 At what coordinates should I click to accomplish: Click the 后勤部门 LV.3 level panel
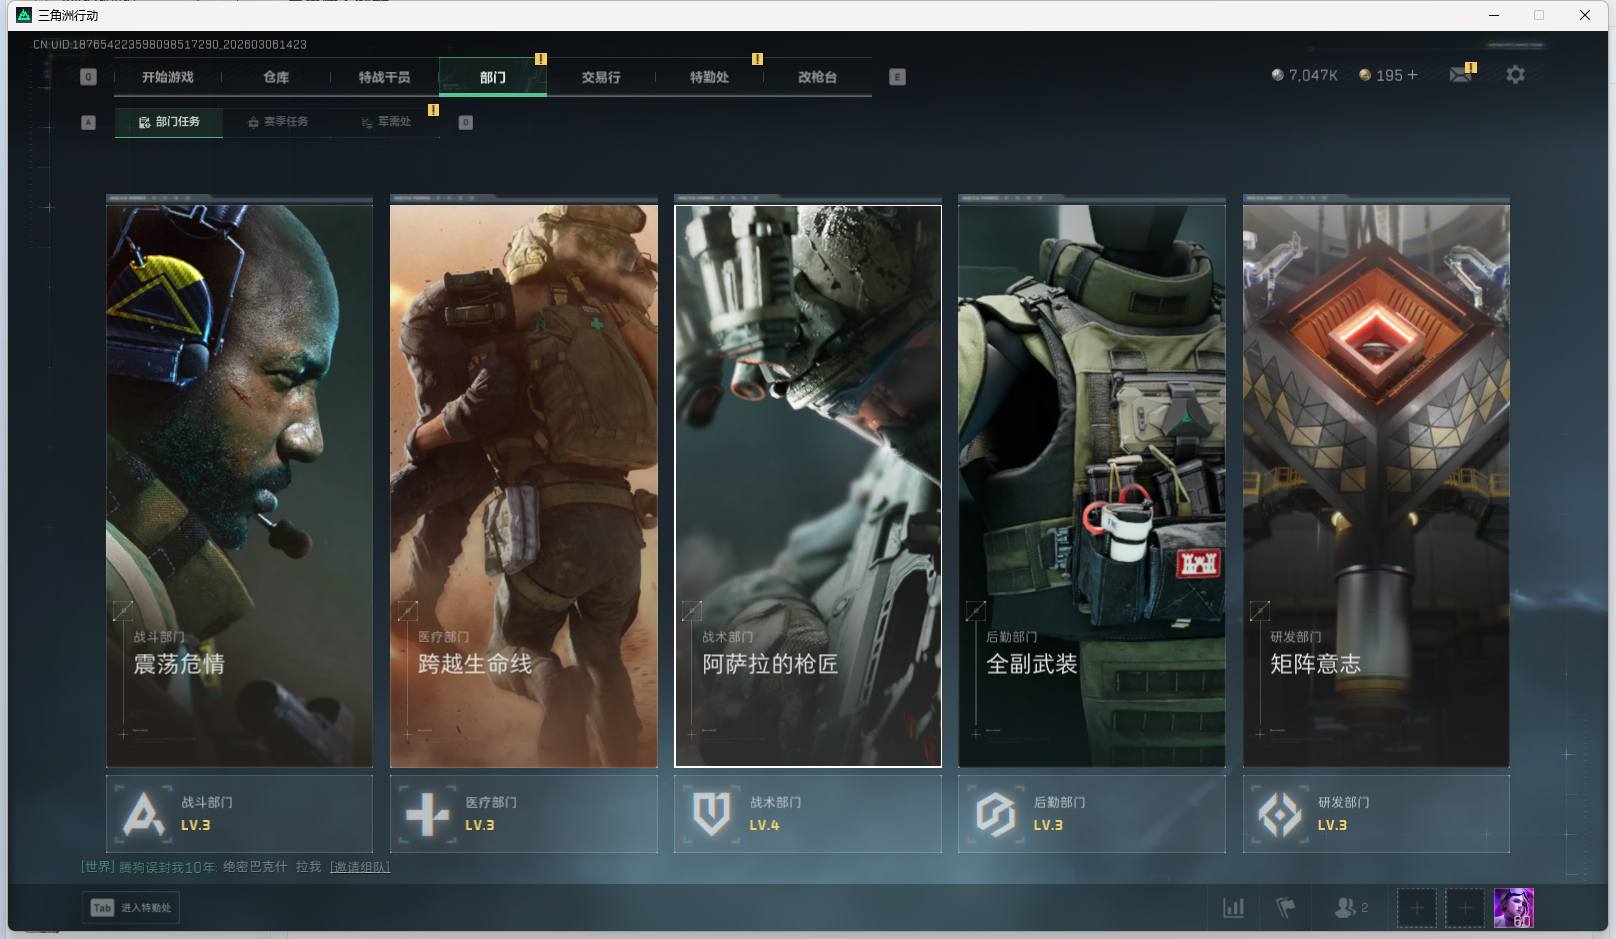(x=1091, y=814)
